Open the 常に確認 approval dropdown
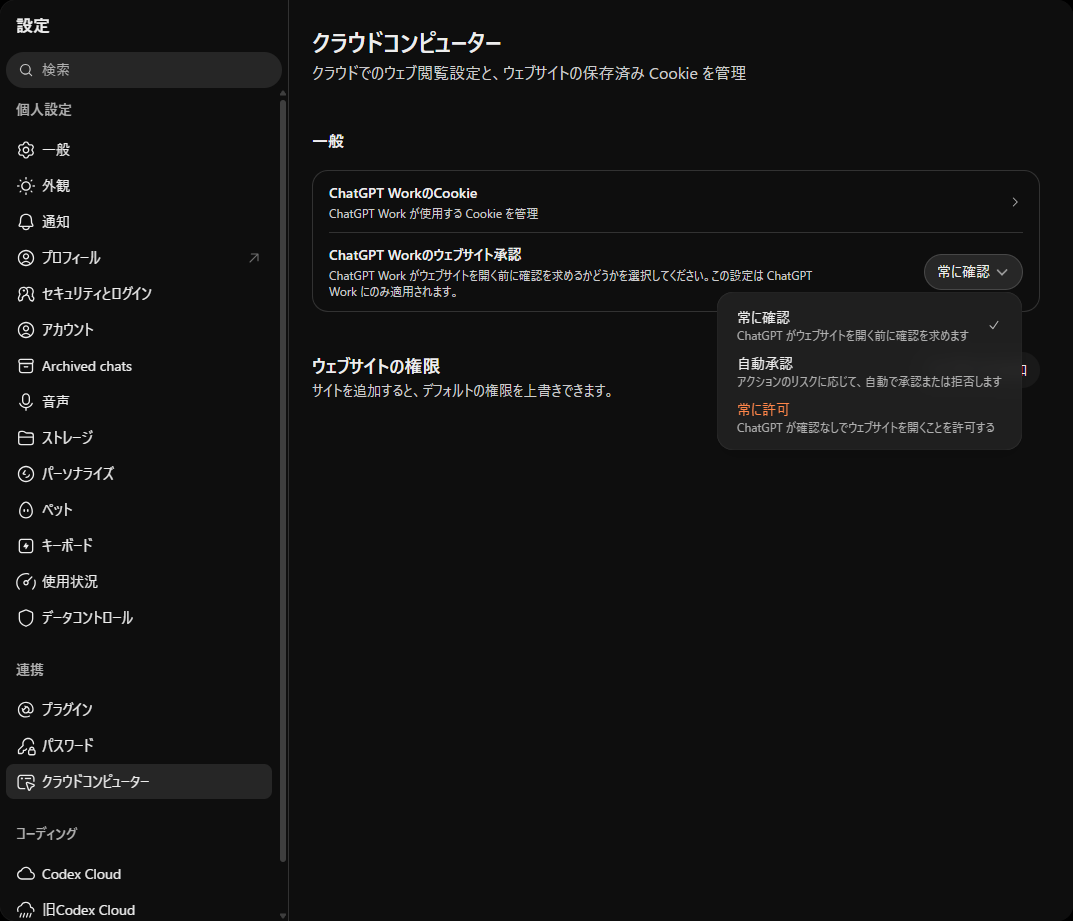 tap(973, 272)
